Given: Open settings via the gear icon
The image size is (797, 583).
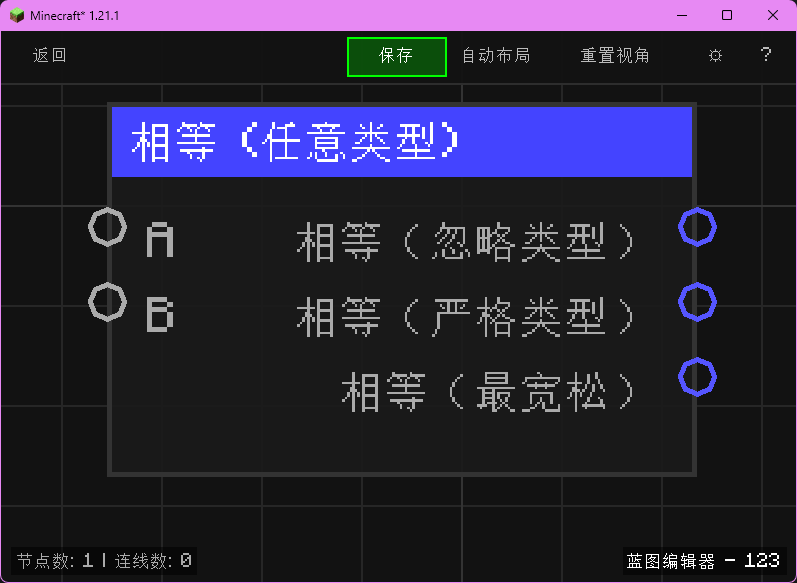Looking at the screenshot, I should point(715,55).
